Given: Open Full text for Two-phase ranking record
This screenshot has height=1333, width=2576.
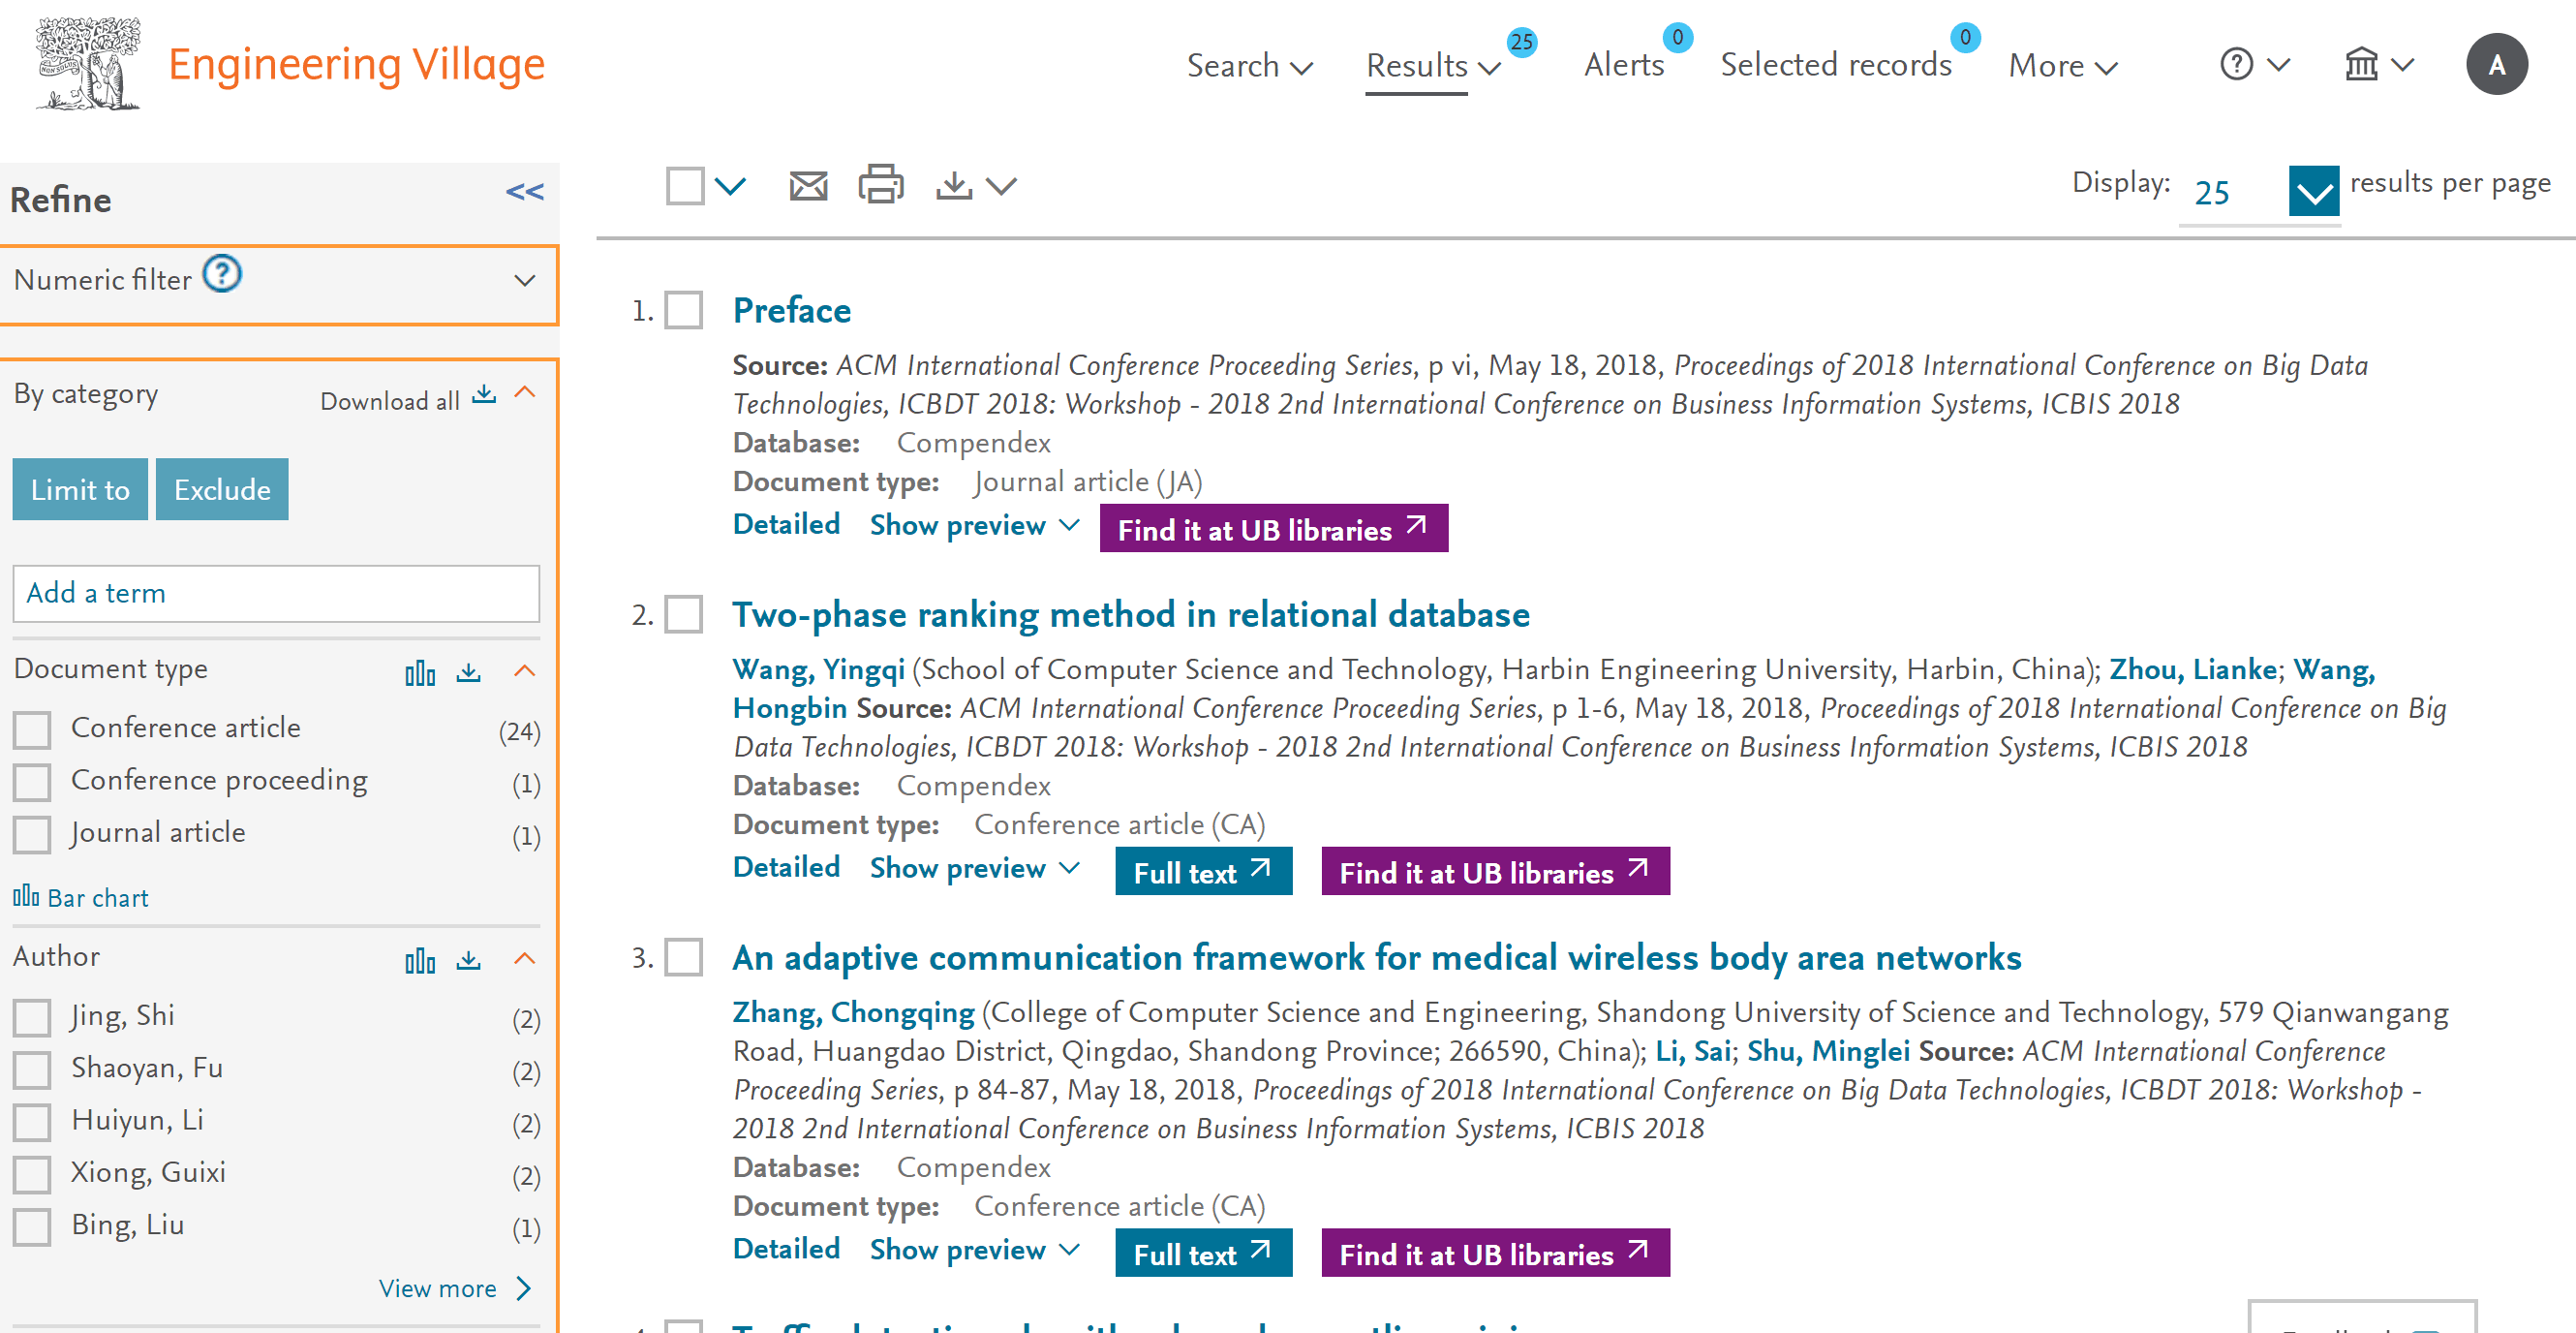Looking at the screenshot, I should tap(1204, 872).
